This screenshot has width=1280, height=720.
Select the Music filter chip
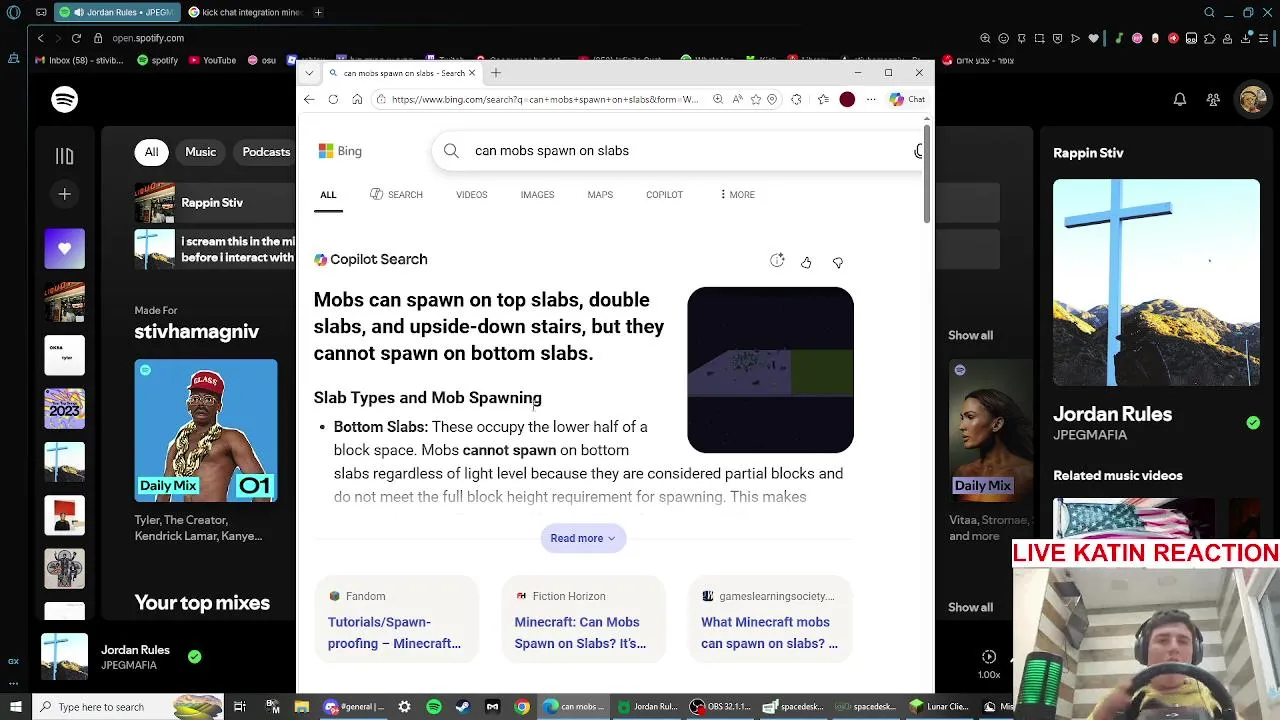[x=200, y=152]
